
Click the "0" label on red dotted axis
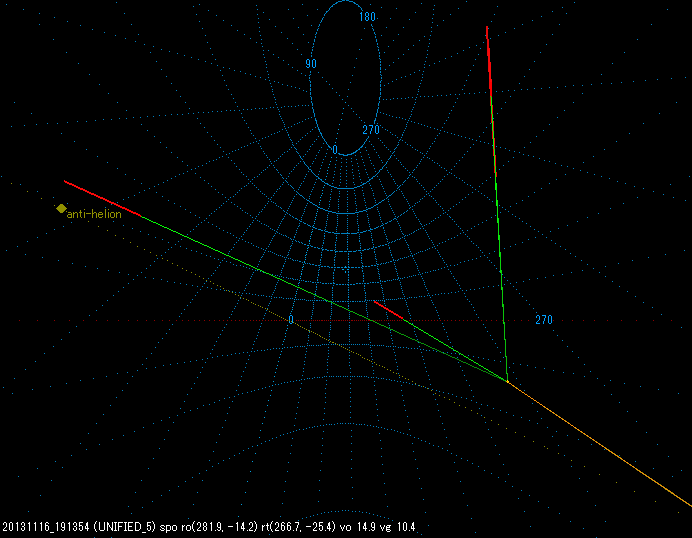point(291,320)
